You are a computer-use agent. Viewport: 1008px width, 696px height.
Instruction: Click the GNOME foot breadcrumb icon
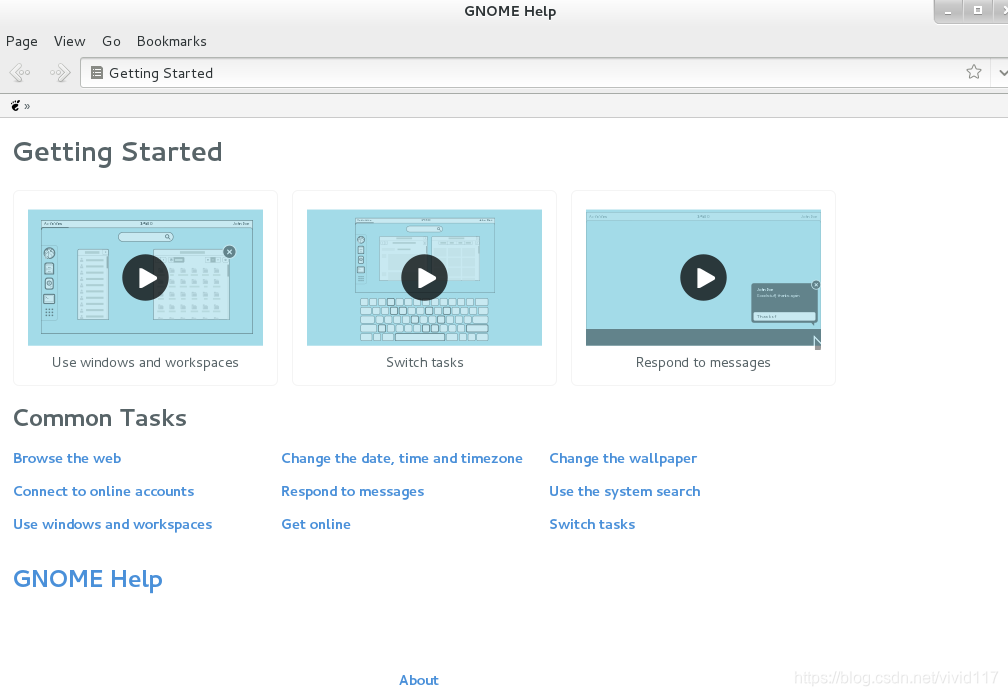point(15,105)
